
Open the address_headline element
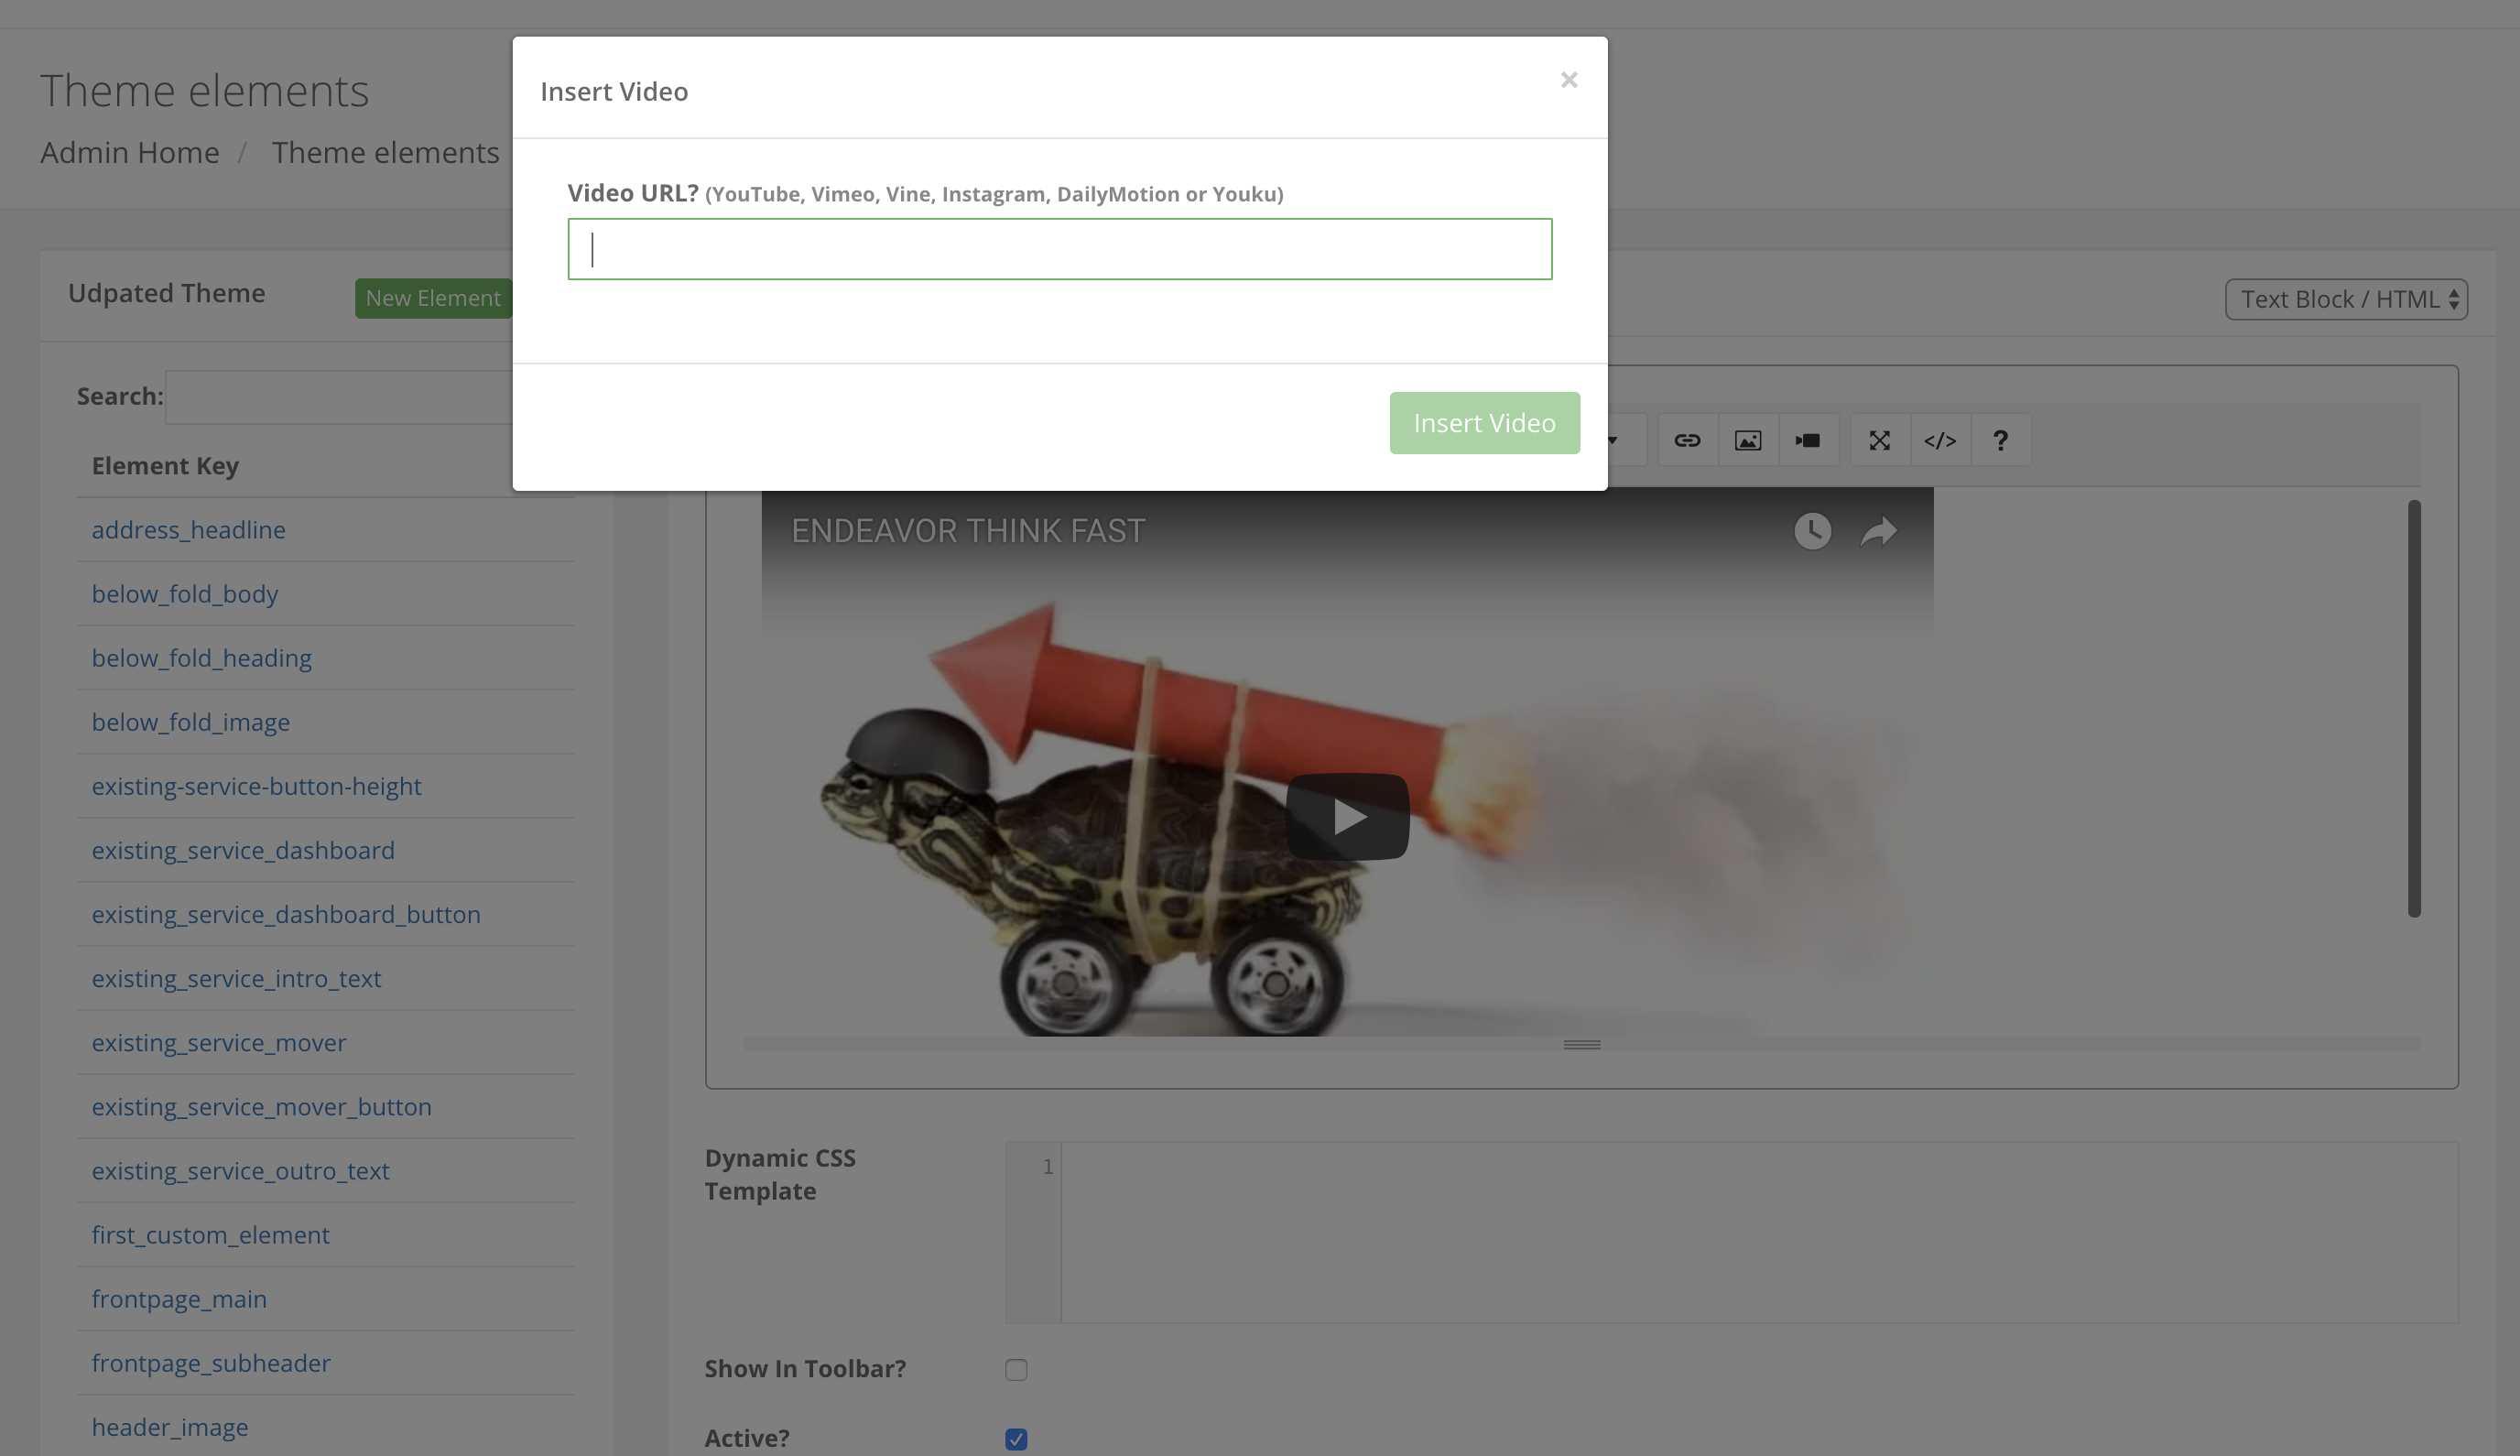[x=188, y=529]
